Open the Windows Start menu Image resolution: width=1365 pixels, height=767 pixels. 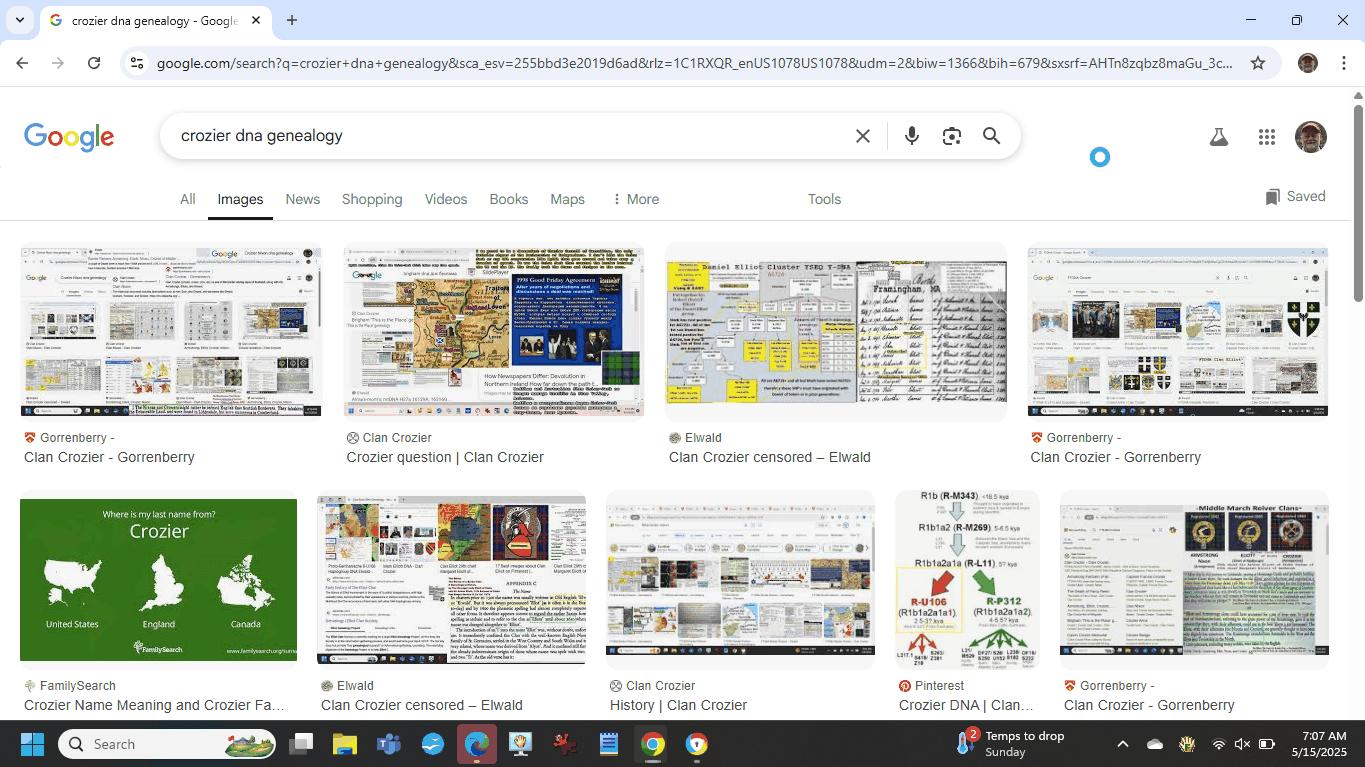click(32, 744)
